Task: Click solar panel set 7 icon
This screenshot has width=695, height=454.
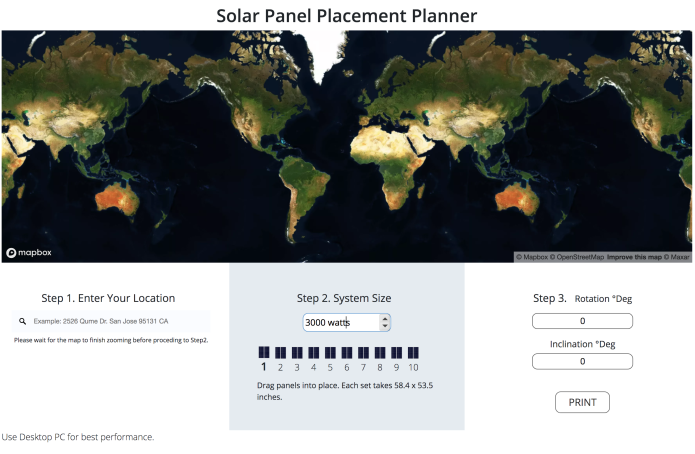Action: point(363,353)
